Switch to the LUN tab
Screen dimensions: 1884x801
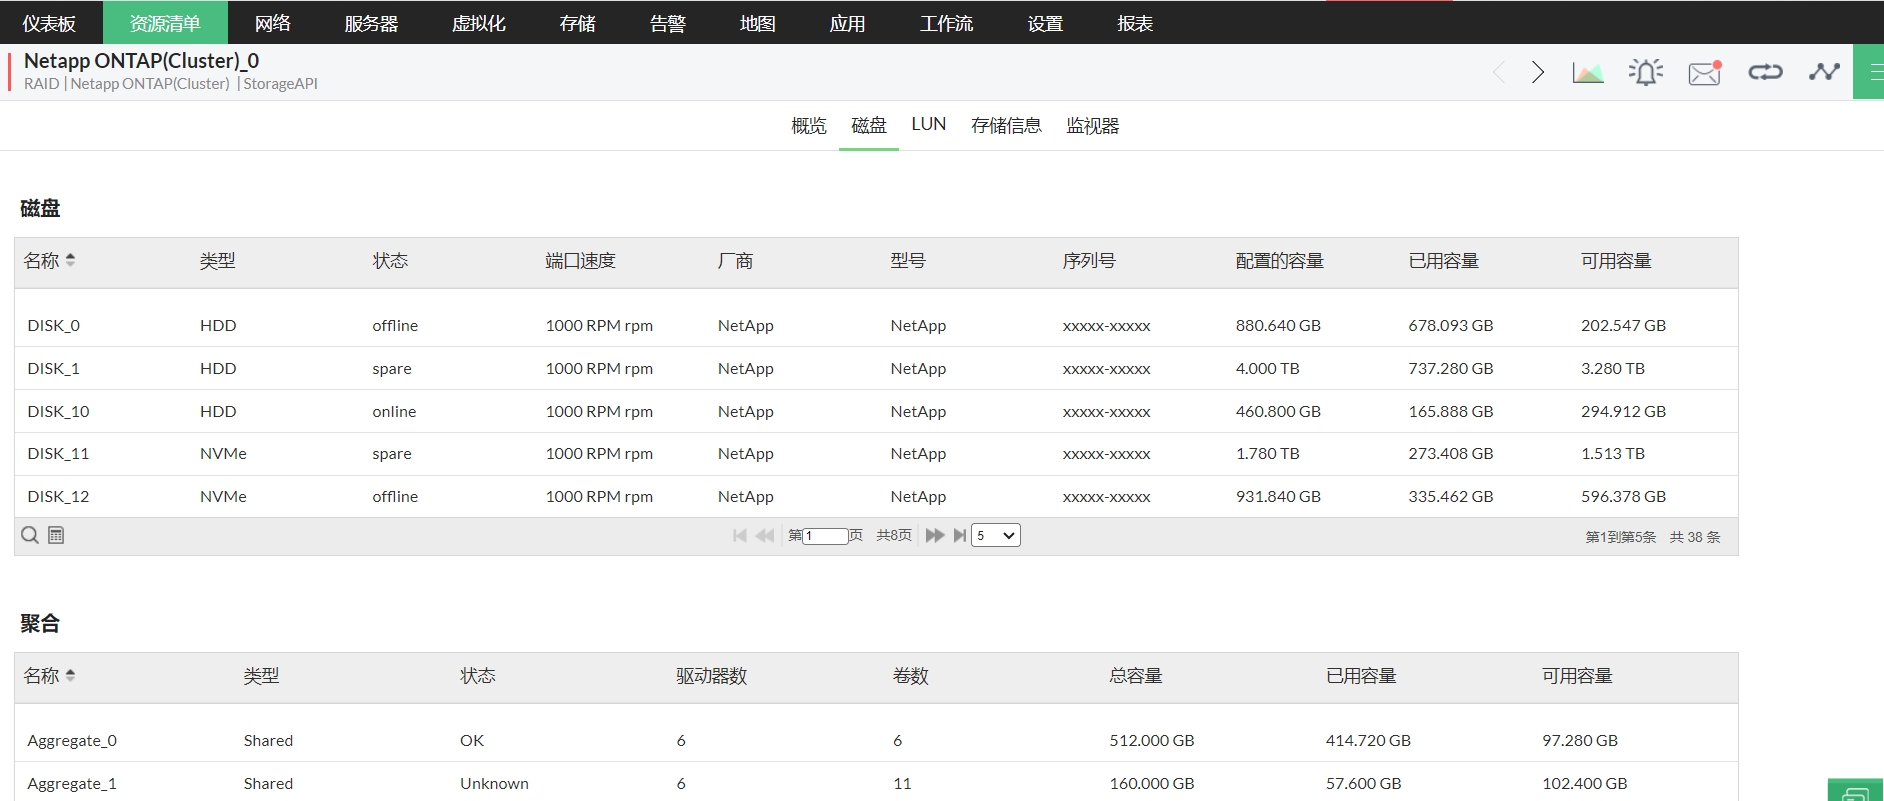coord(929,124)
